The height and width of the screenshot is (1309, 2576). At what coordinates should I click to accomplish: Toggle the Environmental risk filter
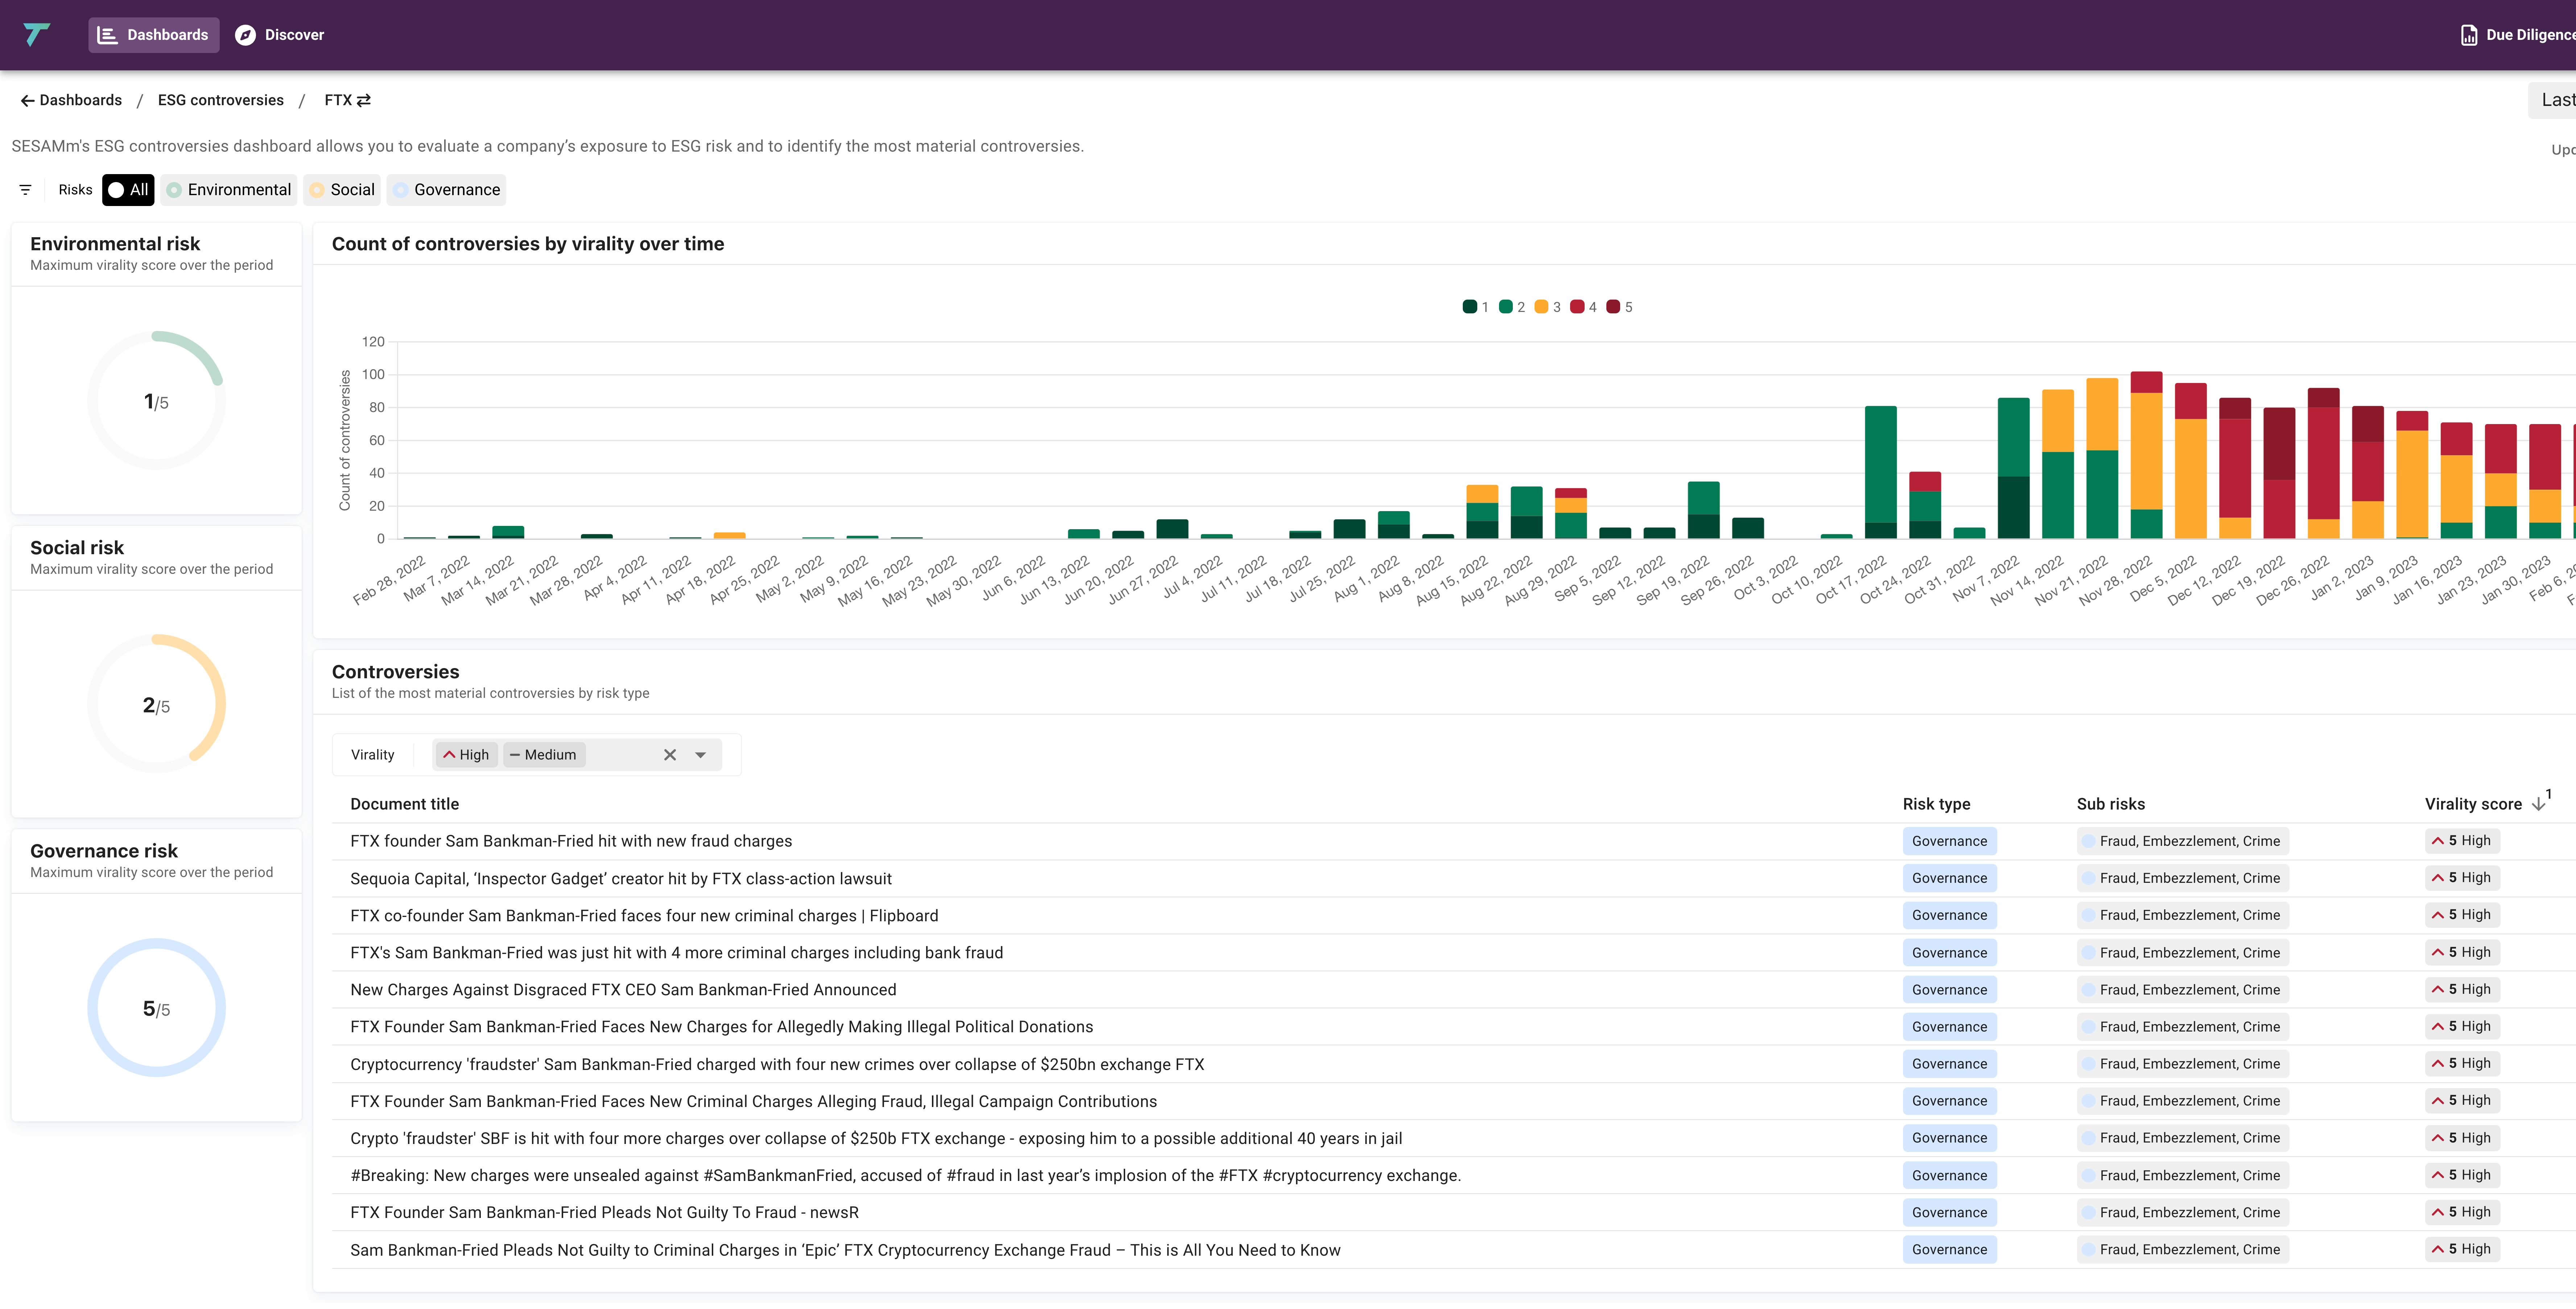(230, 190)
